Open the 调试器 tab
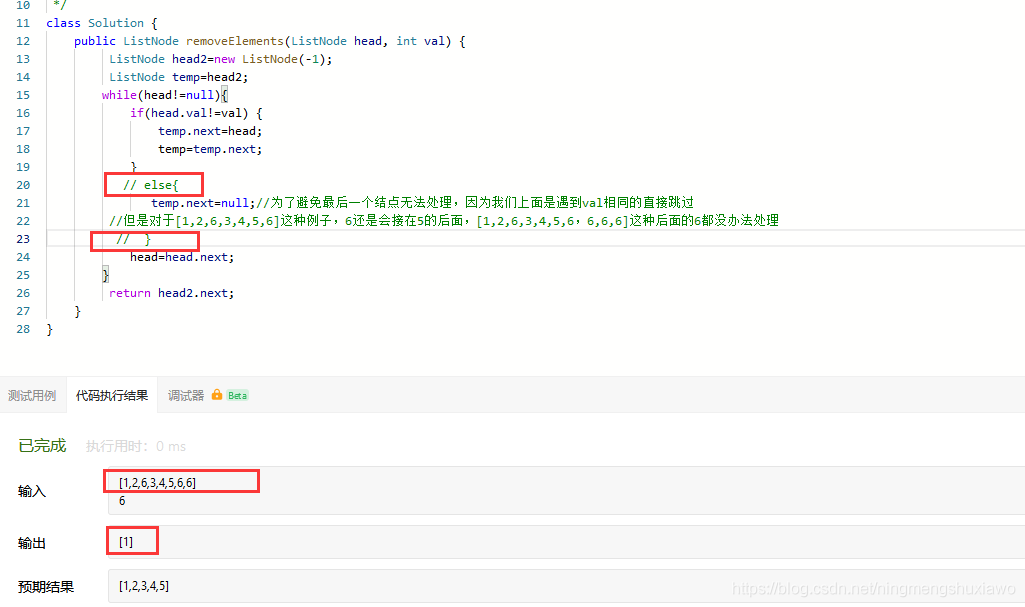 [186, 395]
